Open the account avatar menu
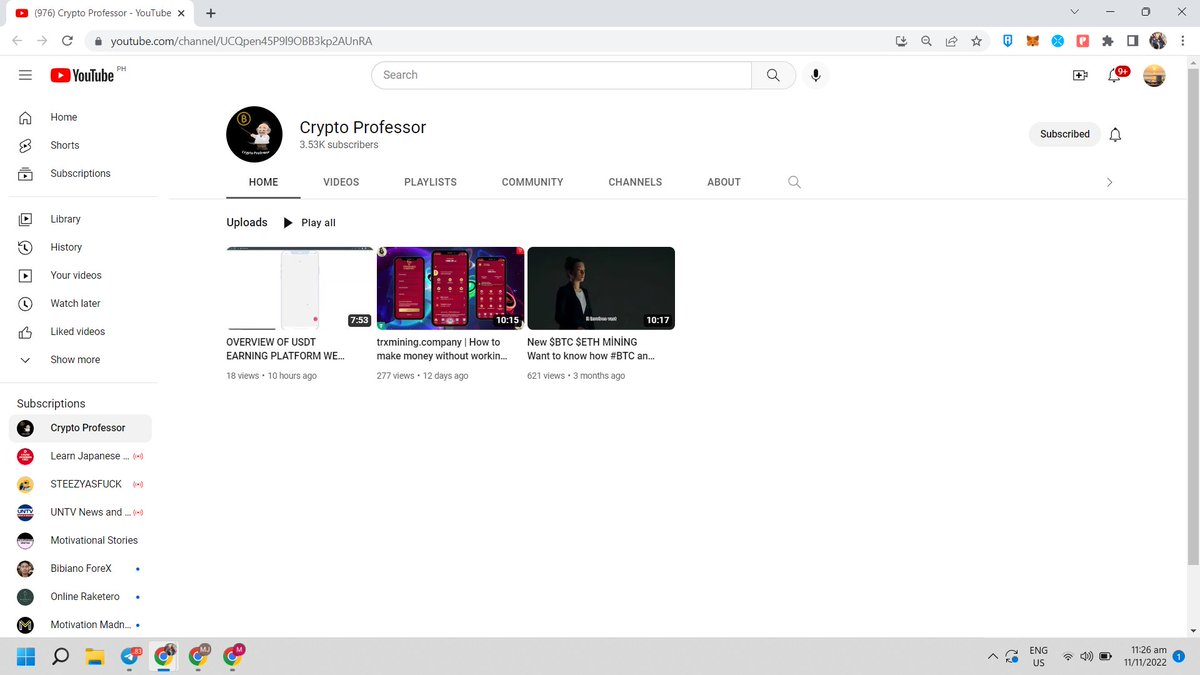Image resolution: width=1200 pixels, height=675 pixels. tap(1154, 75)
